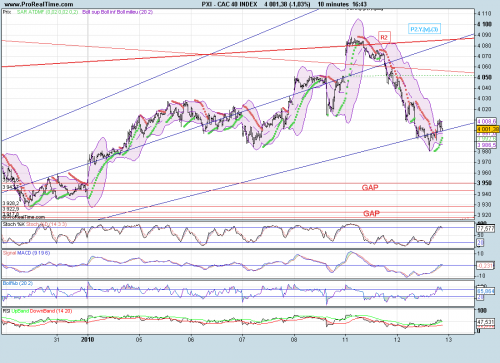Select the green SAR ATDMF indicator label

pyautogui.click(x=47, y=12)
